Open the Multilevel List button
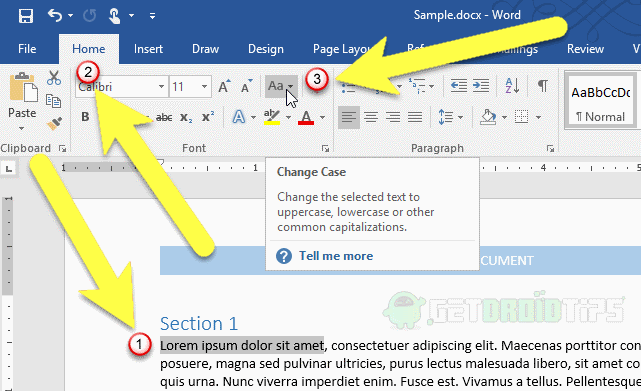 coord(421,86)
